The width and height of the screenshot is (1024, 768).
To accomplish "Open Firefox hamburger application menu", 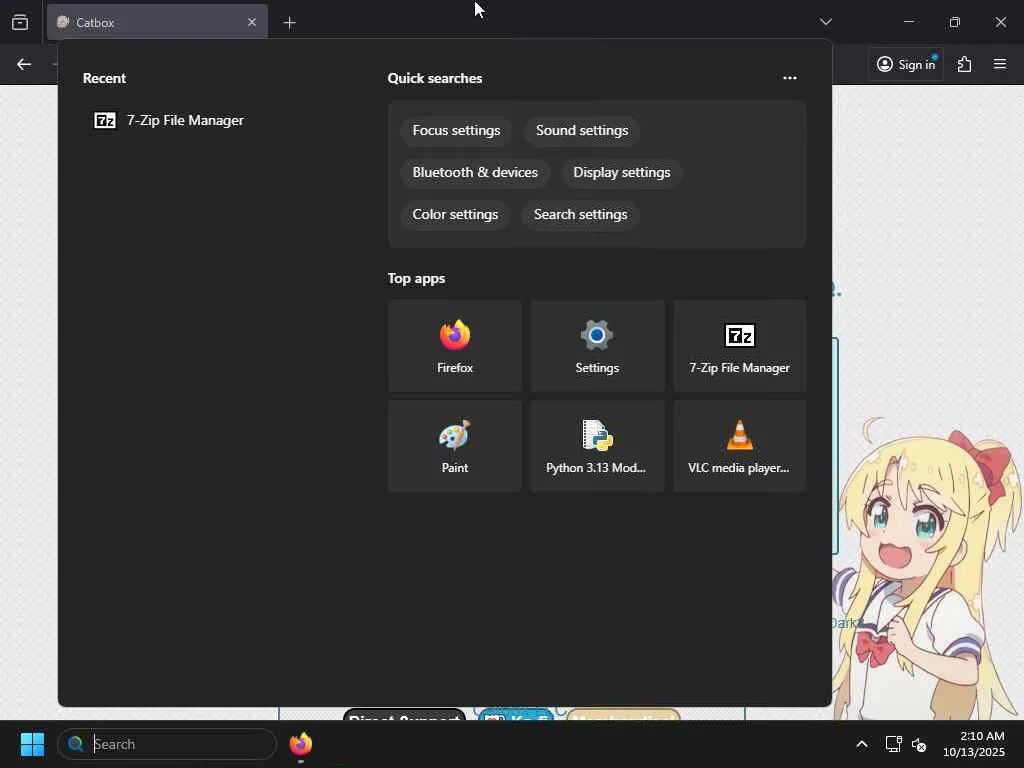I will pos(1000,64).
